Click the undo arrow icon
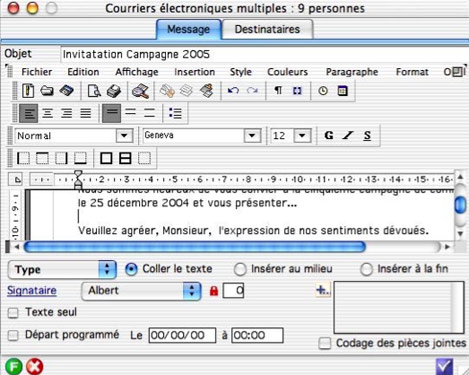The height and width of the screenshot is (375, 469). (x=233, y=91)
